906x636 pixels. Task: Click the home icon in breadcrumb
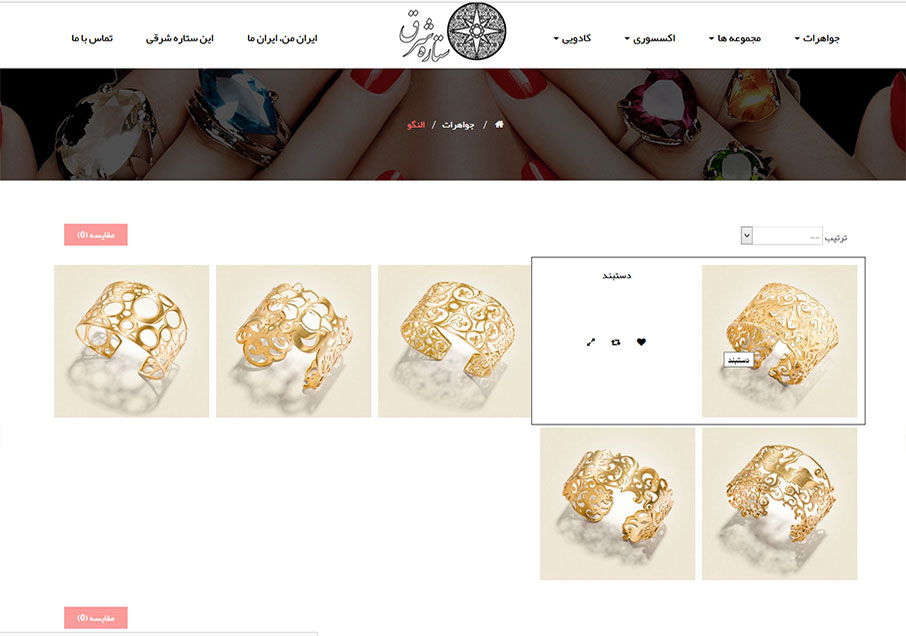click(x=499, y=124)
